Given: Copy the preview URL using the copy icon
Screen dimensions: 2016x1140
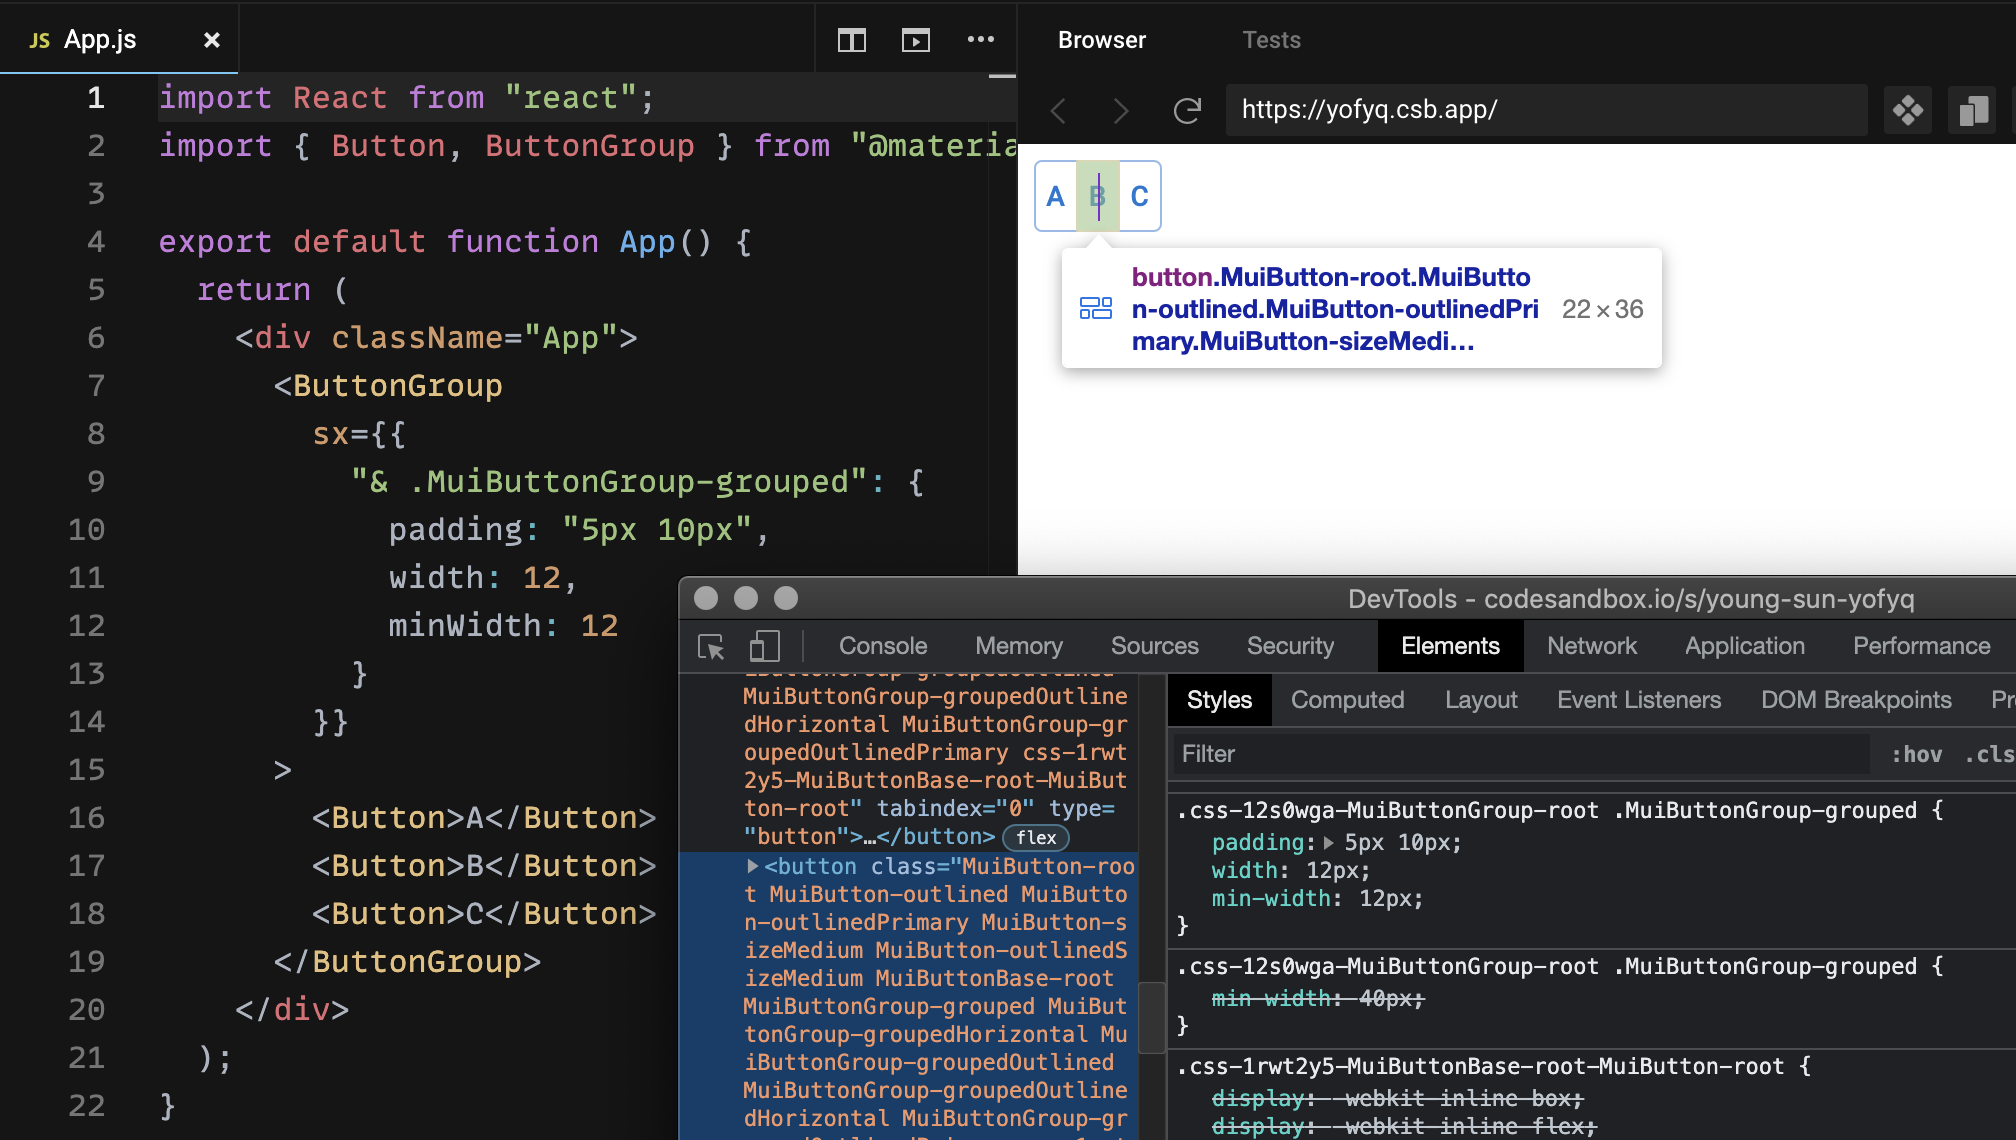Looking at the screenshot, I should click(x=1972, y=110).
